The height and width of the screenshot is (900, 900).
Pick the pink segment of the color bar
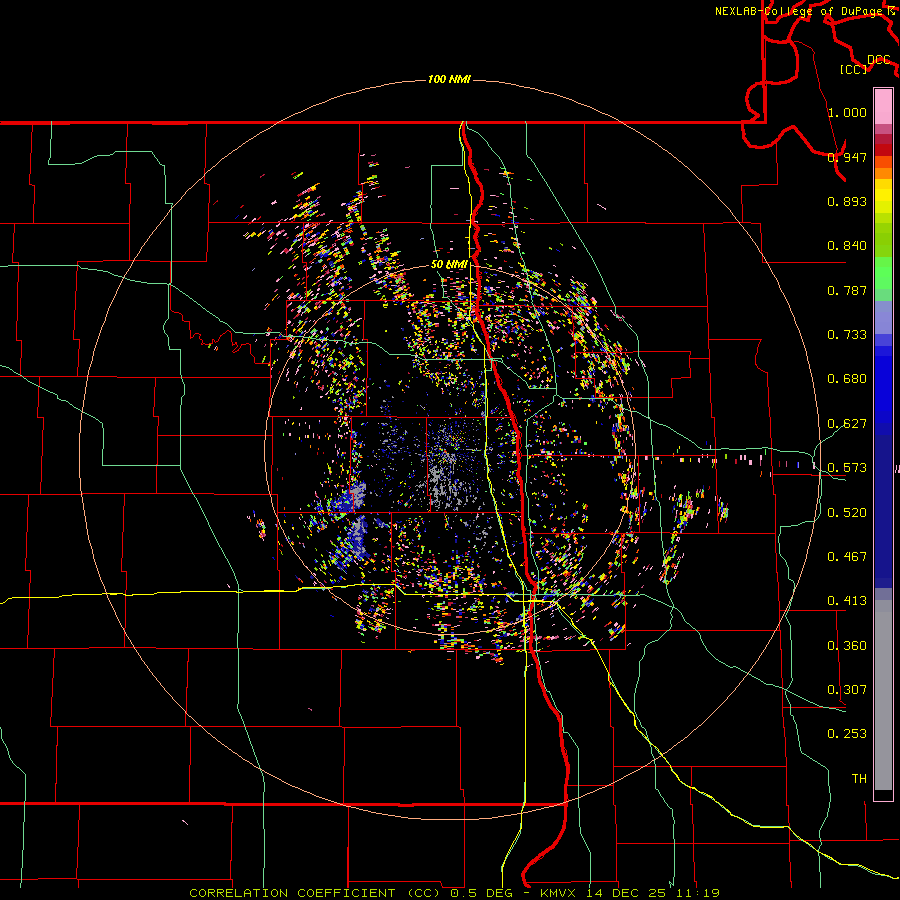[883, 106]
